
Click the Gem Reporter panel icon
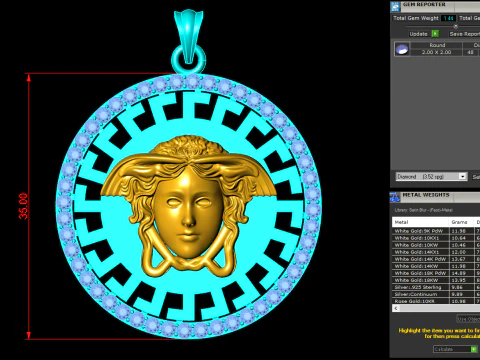[395, 6]
